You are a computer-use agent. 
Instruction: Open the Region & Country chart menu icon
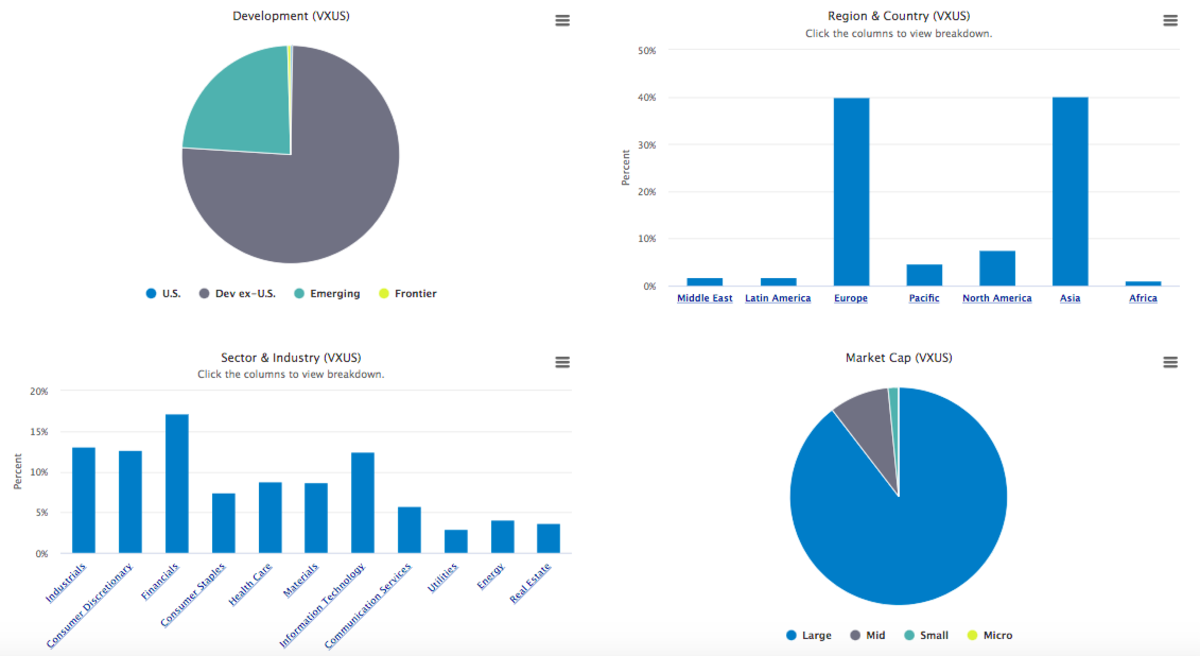pos(1170,20)
